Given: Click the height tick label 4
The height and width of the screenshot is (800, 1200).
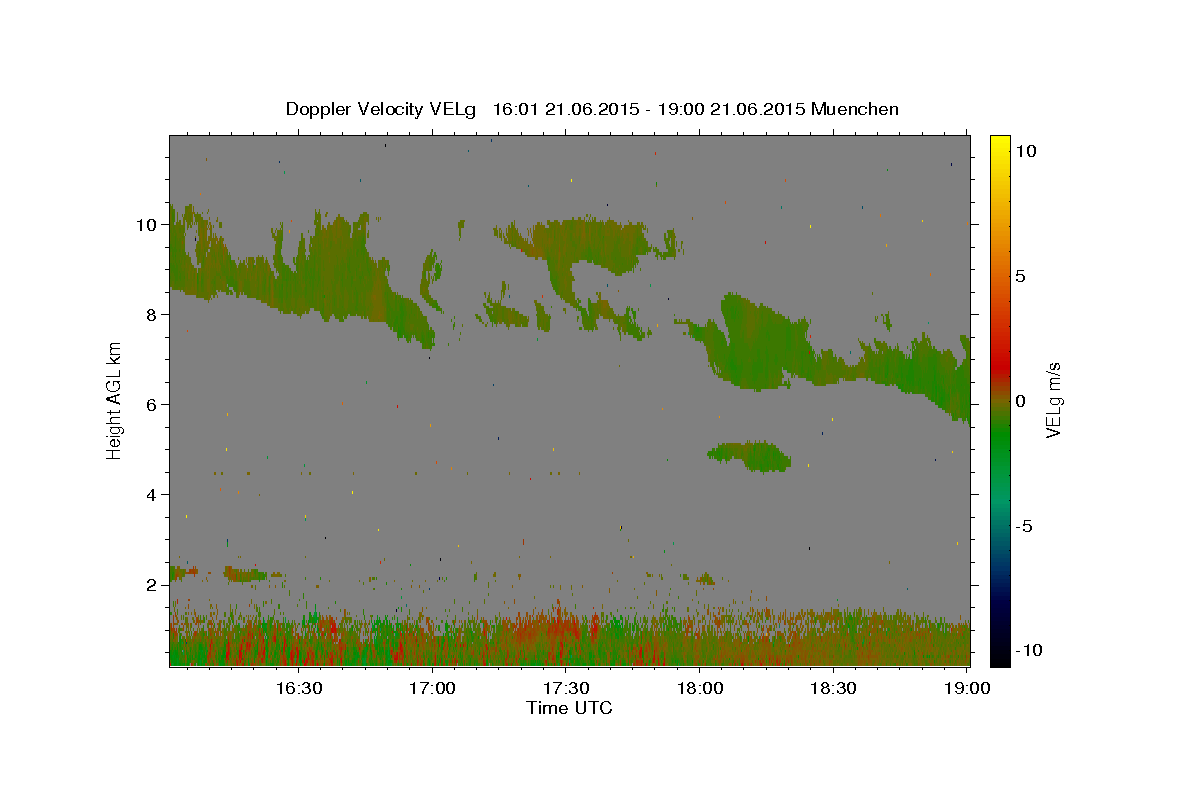Looking at the screenshot, I should point(153,494).
